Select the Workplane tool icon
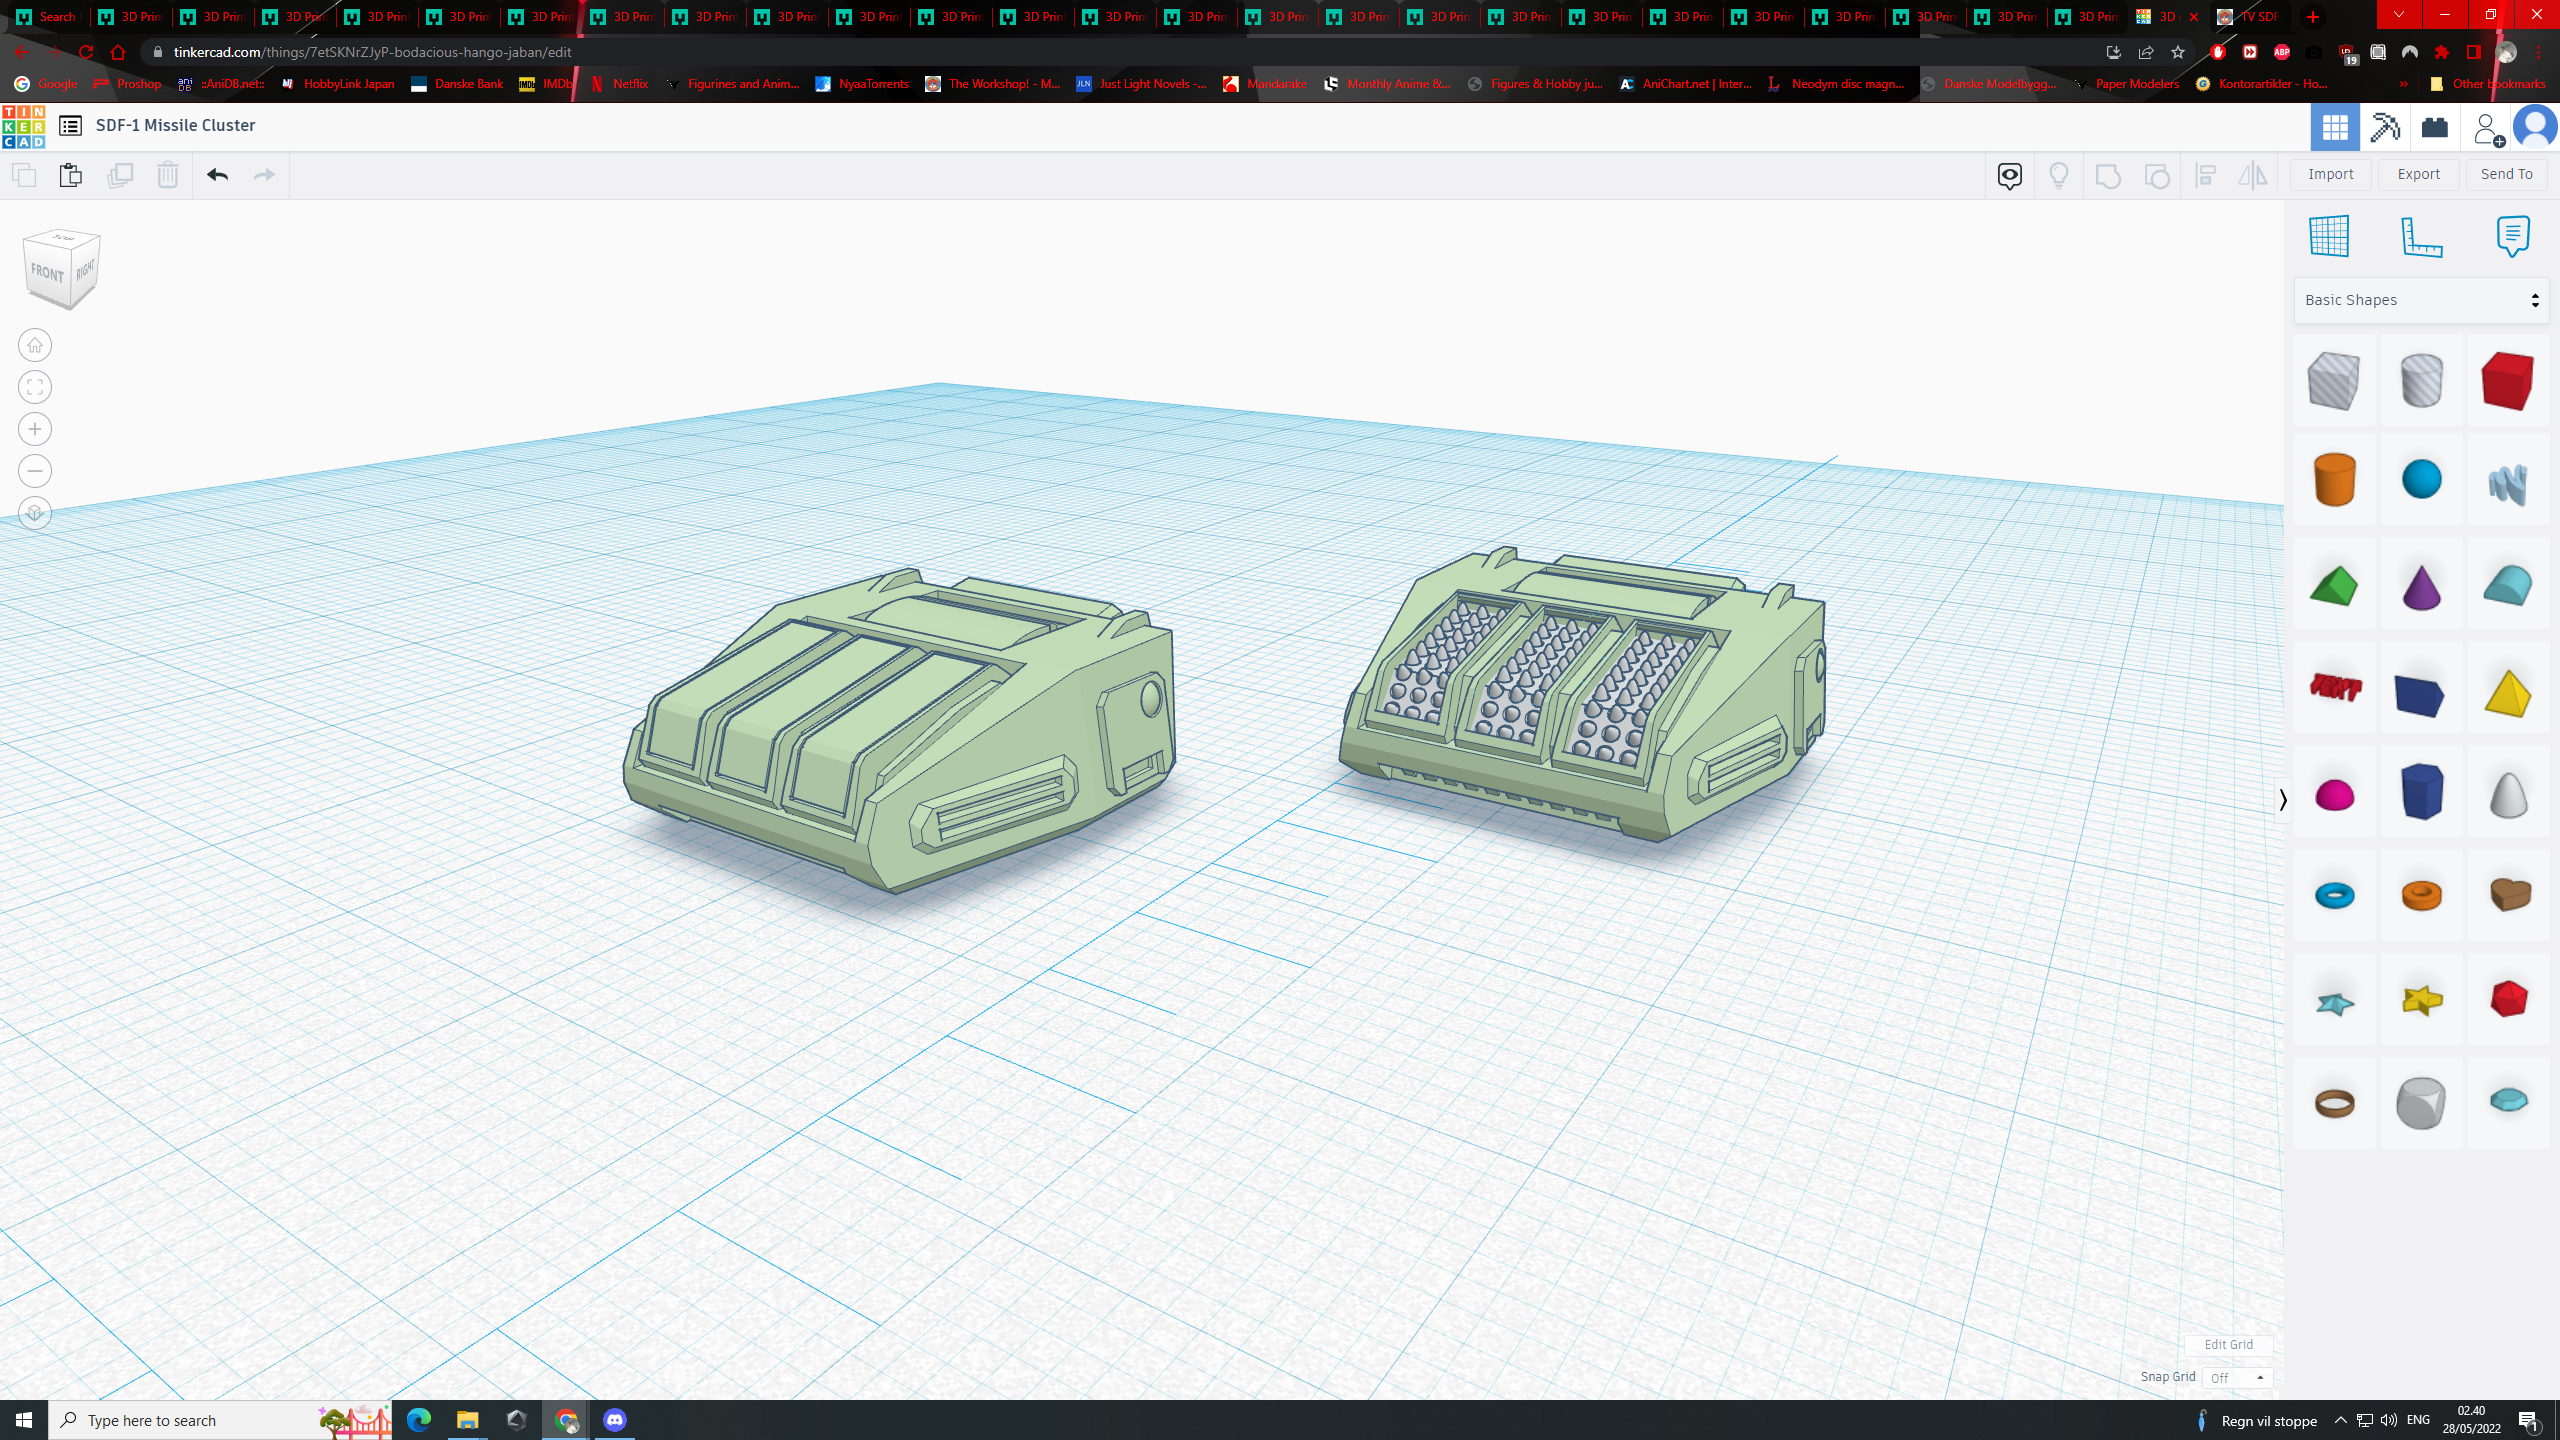The width and height of the screenshot is (2560, 1440). [2329, 236]
